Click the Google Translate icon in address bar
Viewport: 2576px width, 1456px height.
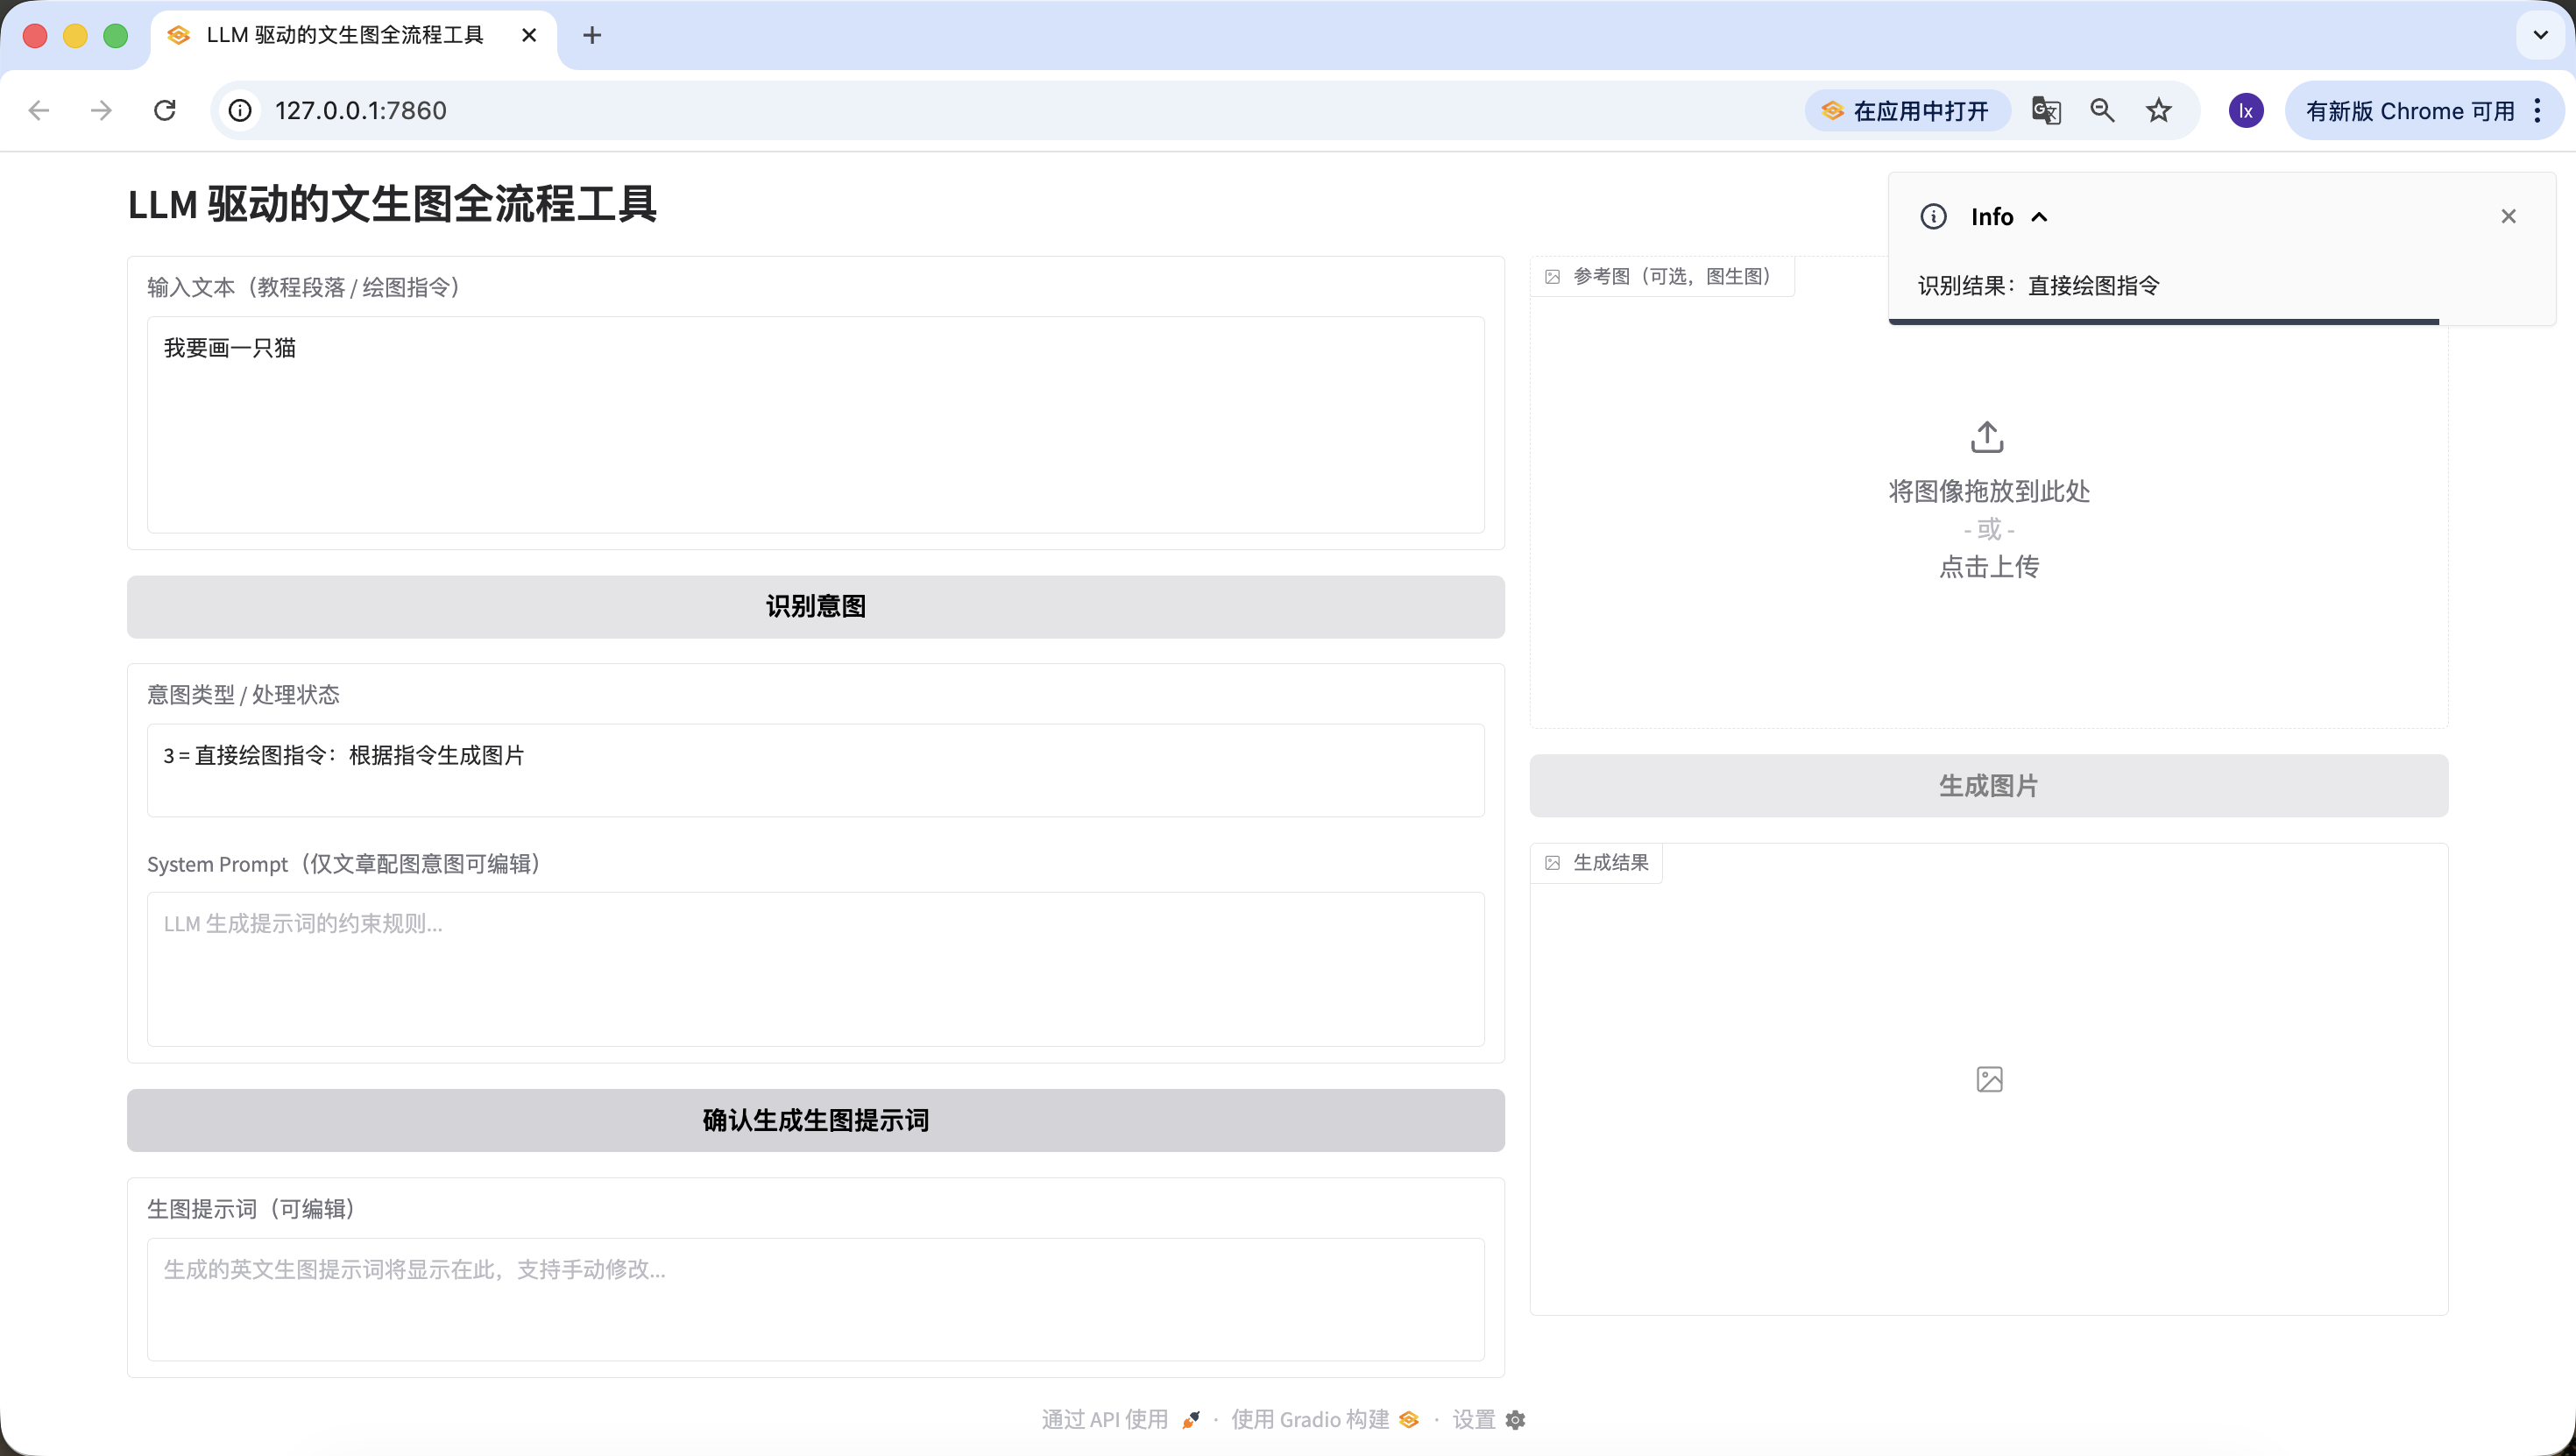(2046, 110)
